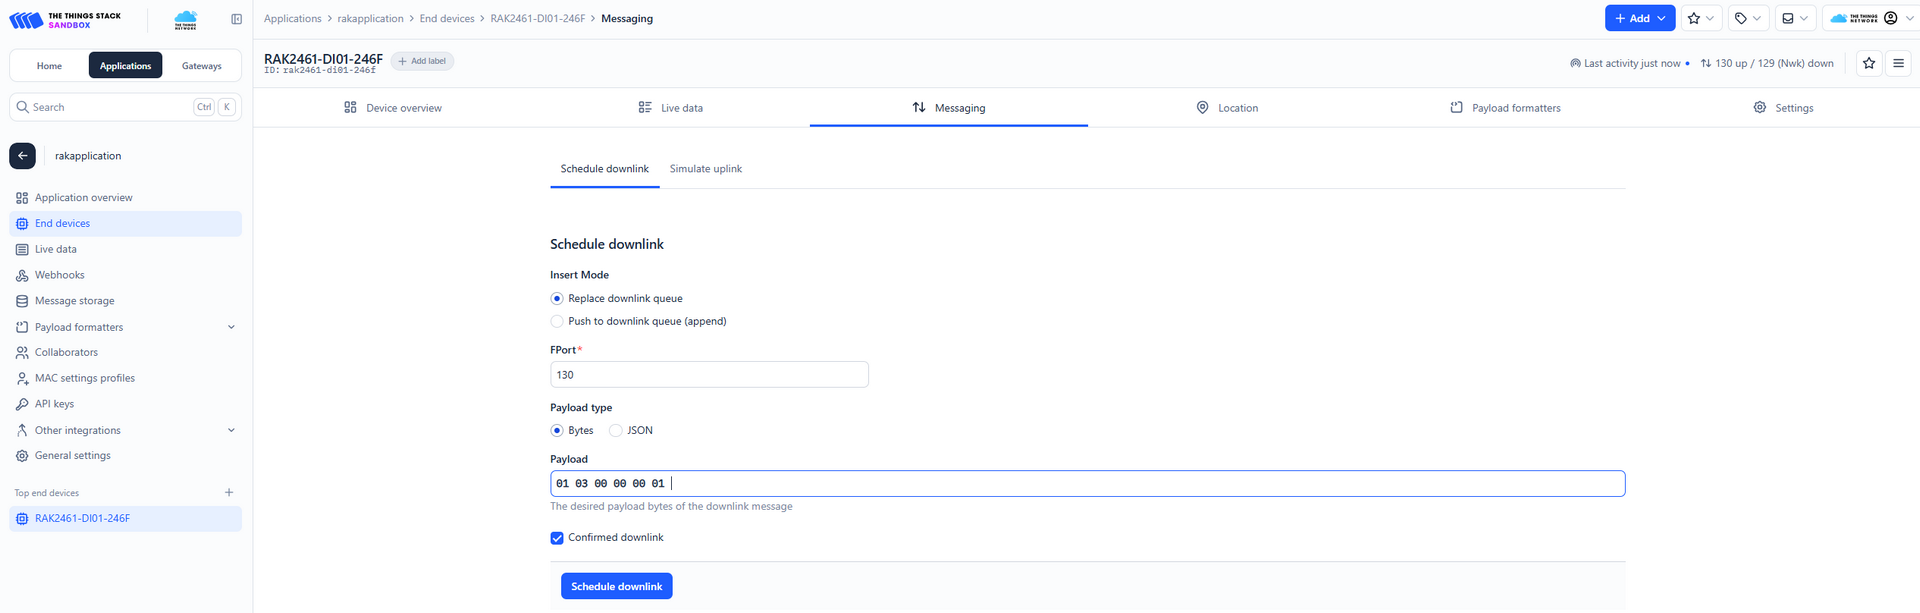
Task: Open the user account profile icon
Action: (1890, 18)
